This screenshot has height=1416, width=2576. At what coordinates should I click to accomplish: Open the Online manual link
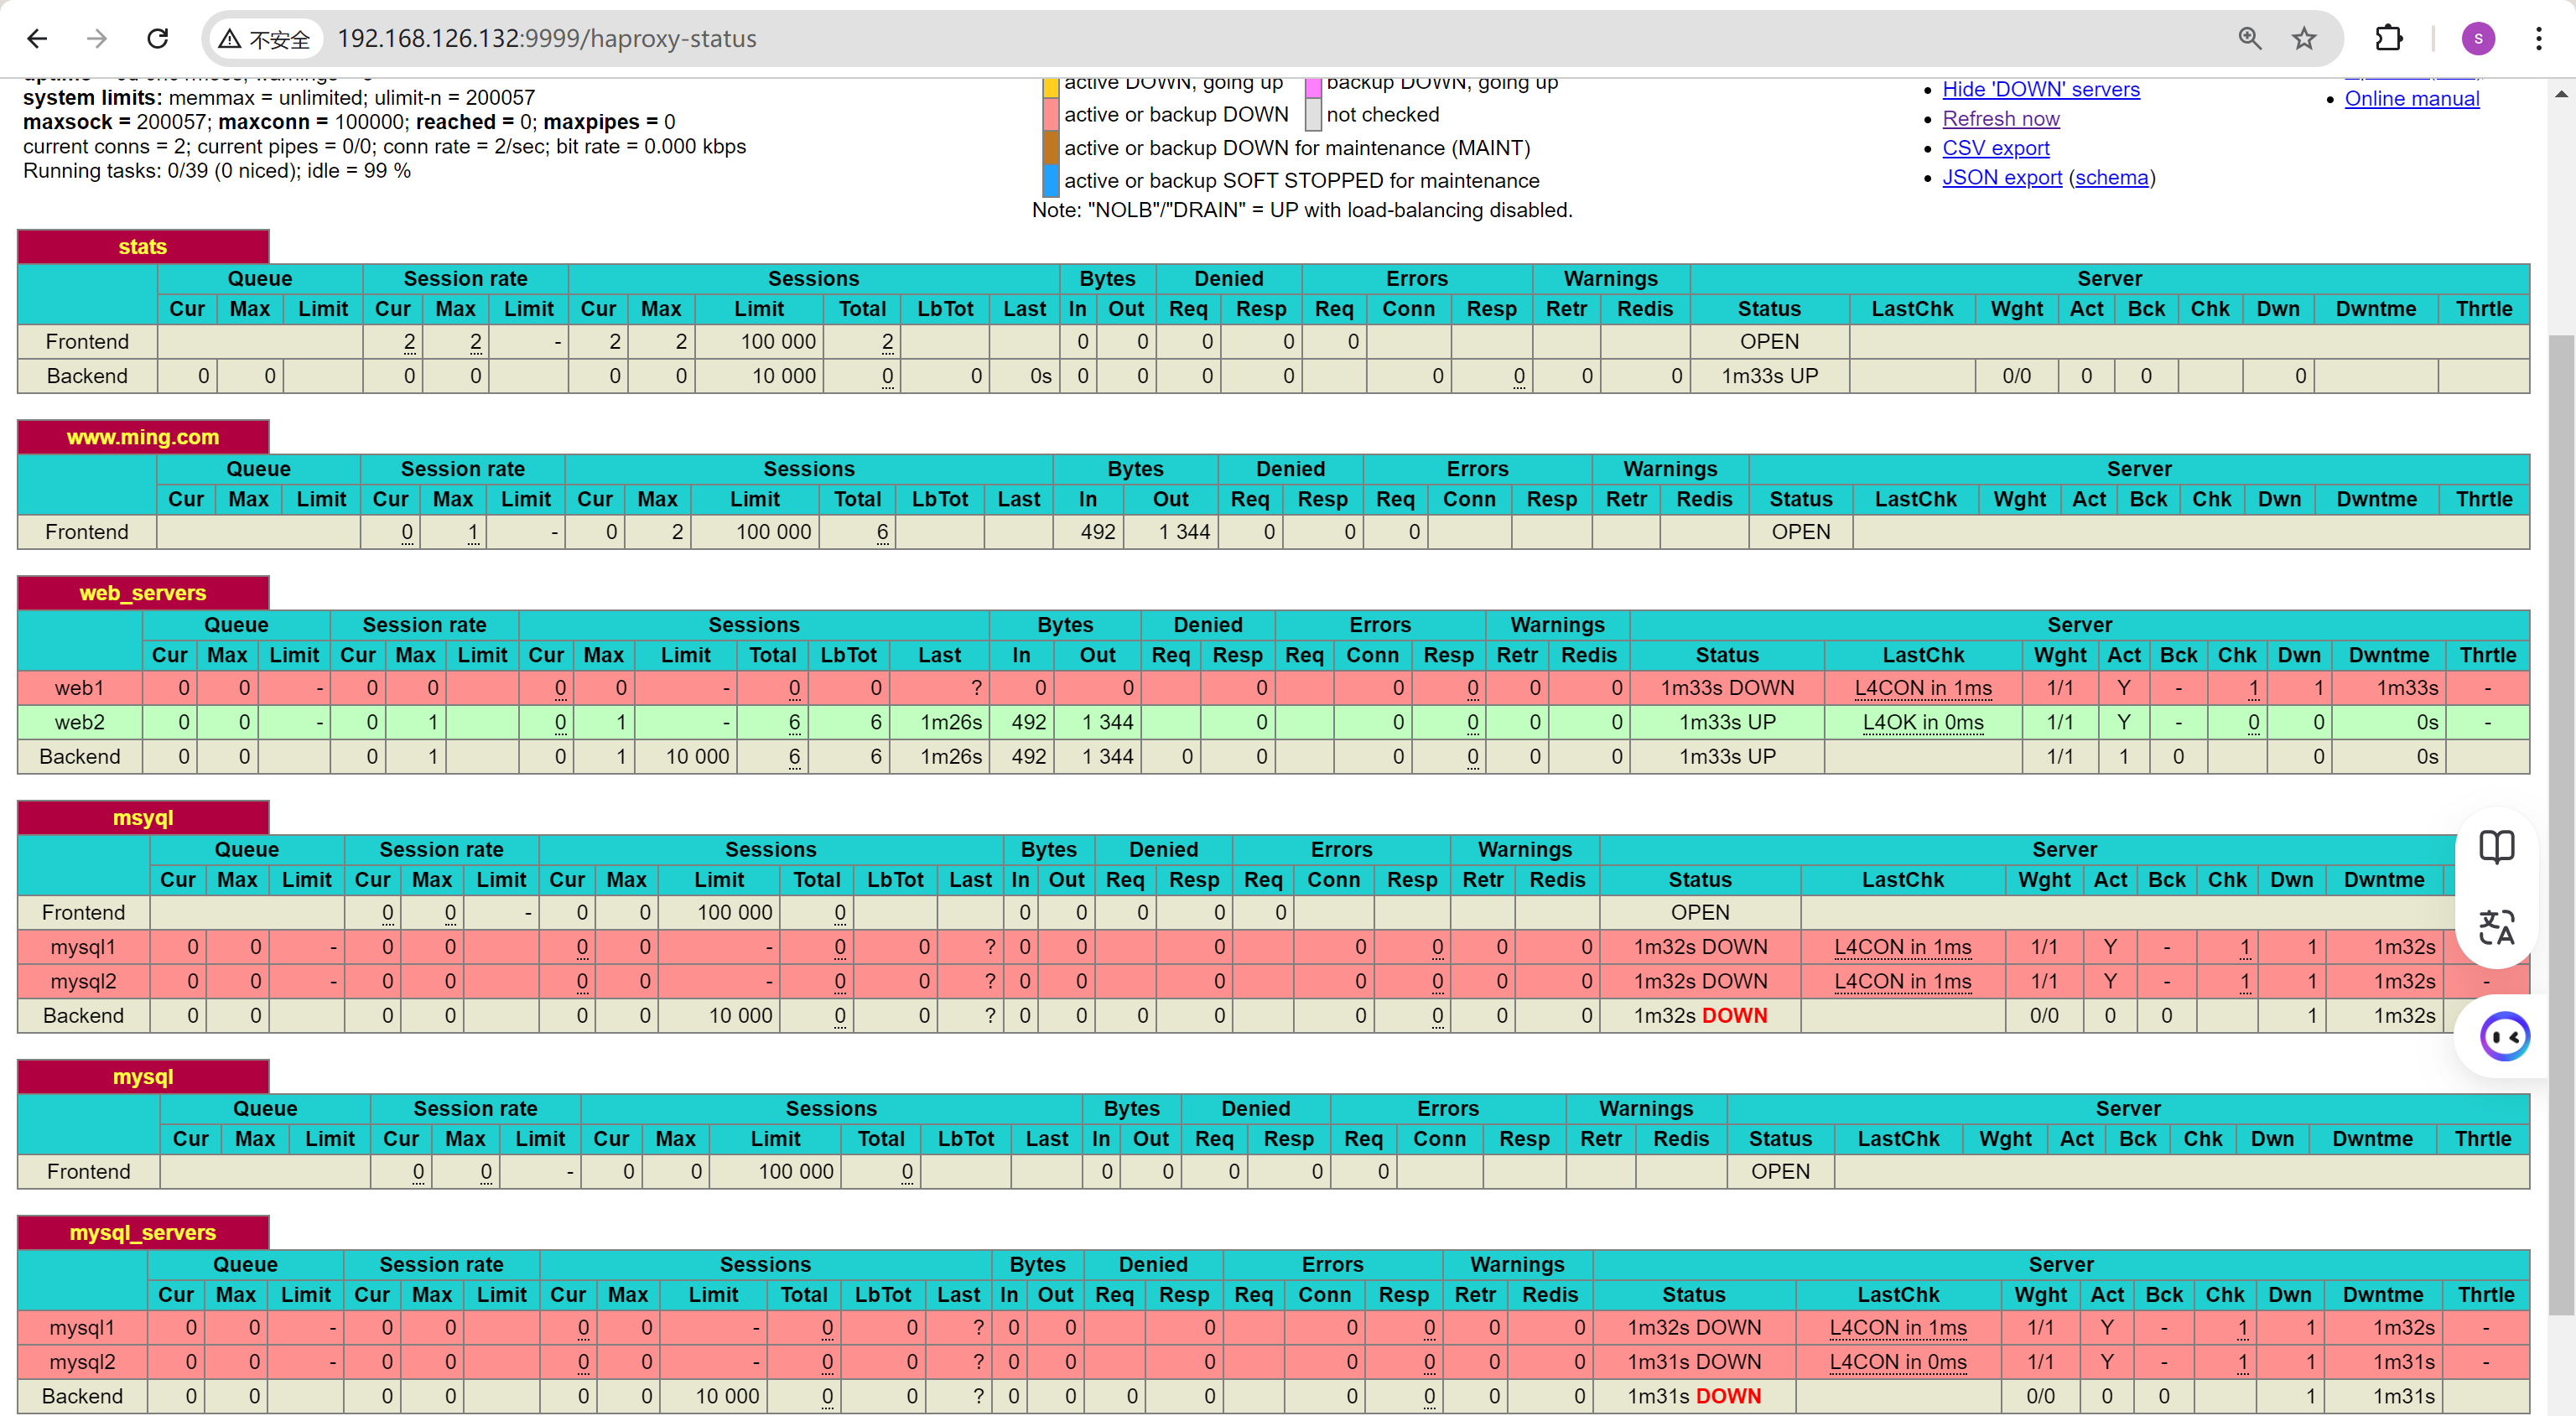pyautogui.click(x=2411, y=98)
